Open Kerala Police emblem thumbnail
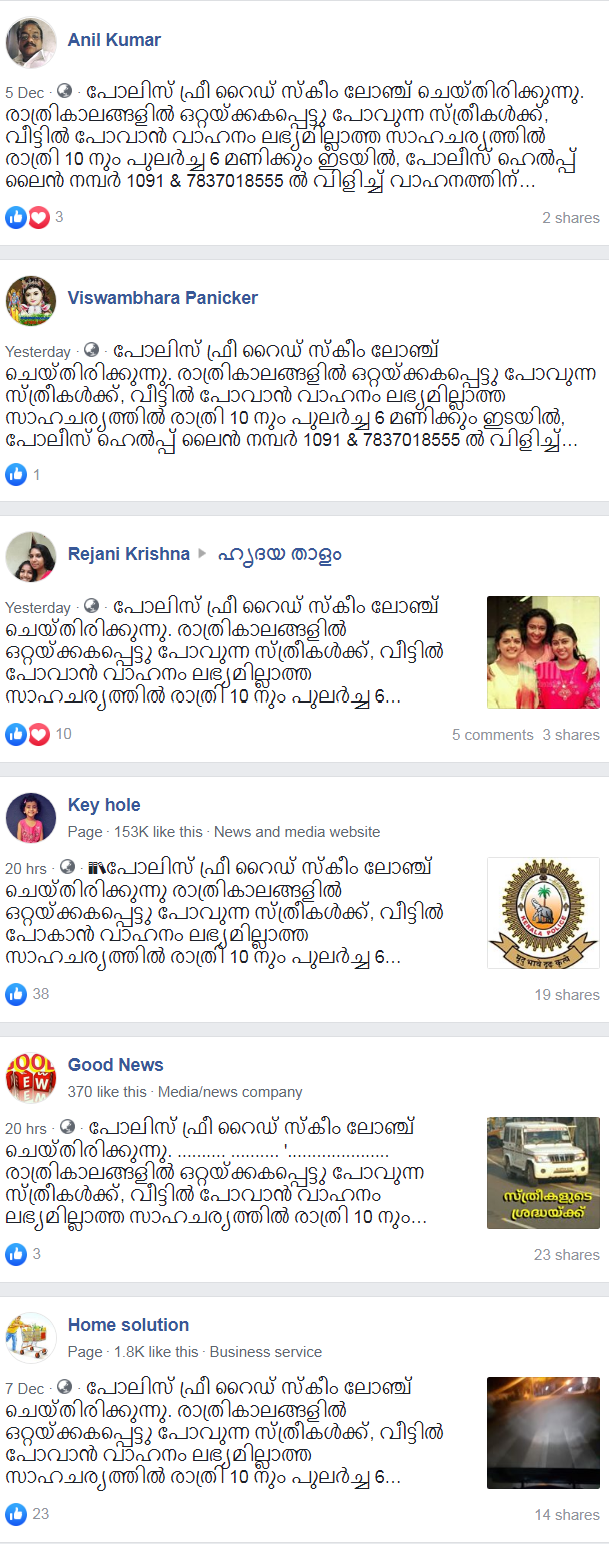609x1544 pixels. click(543, 913)
